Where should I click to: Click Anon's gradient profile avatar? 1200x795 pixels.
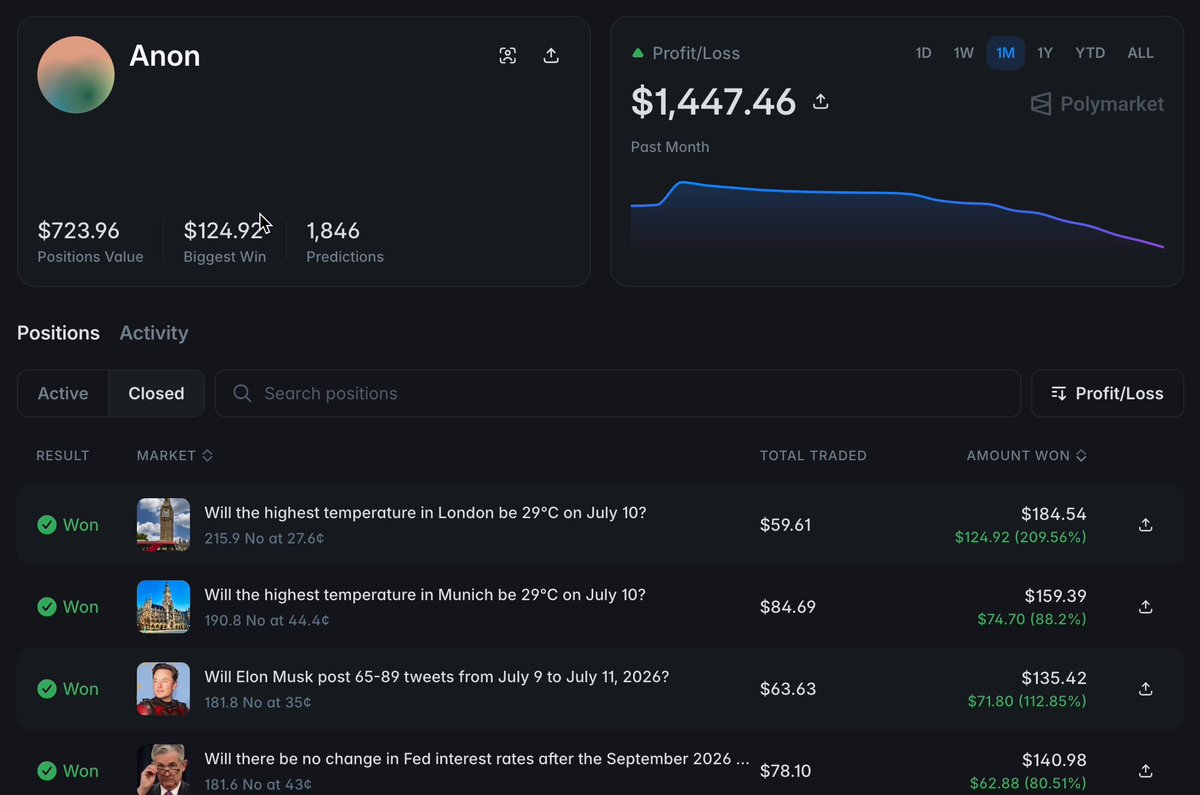[x=76, y=75]
